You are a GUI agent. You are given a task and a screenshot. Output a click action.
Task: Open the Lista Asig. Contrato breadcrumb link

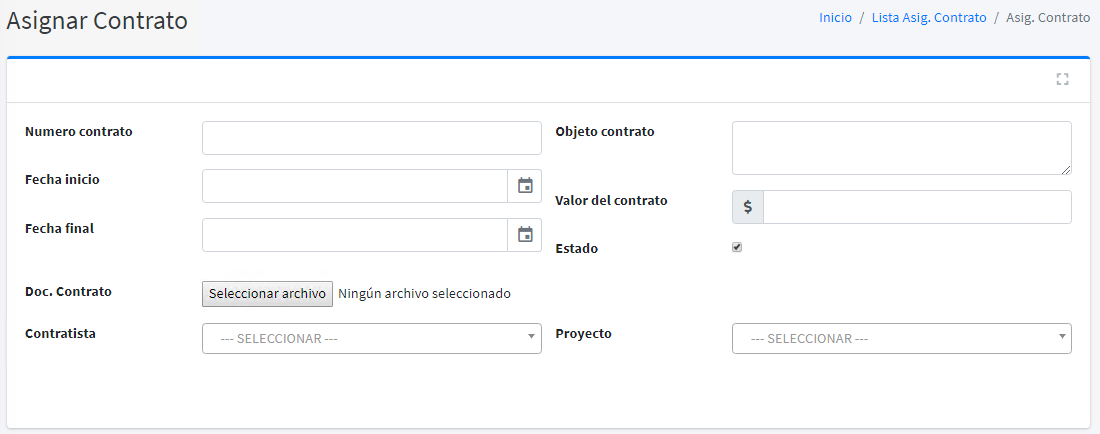point(928,18)
